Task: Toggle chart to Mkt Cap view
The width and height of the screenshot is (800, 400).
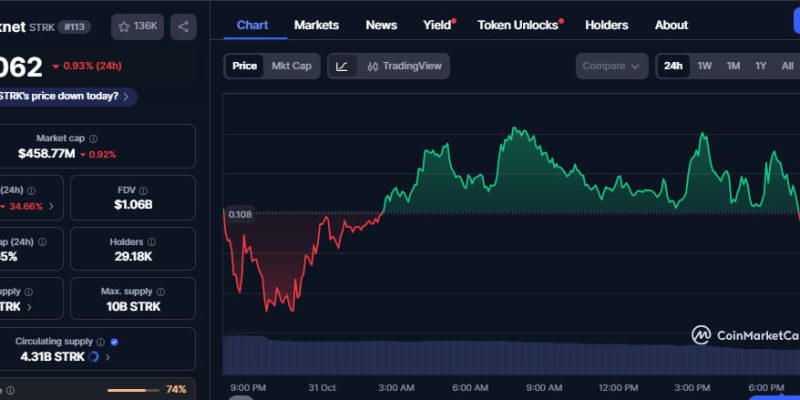Action: pos(291,66)
